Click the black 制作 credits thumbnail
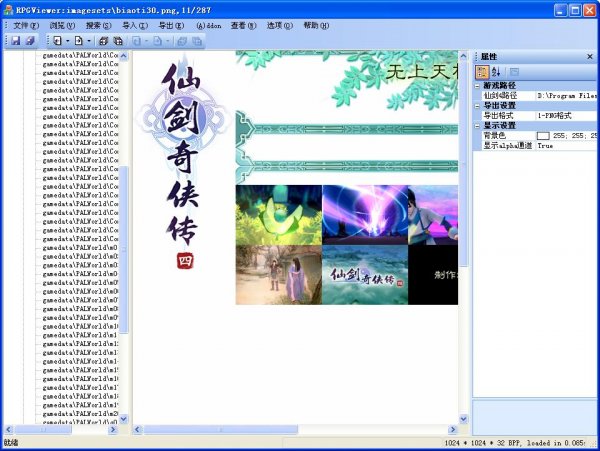Image resolution: width=600 pixels, height=451 pixels. 433,275
